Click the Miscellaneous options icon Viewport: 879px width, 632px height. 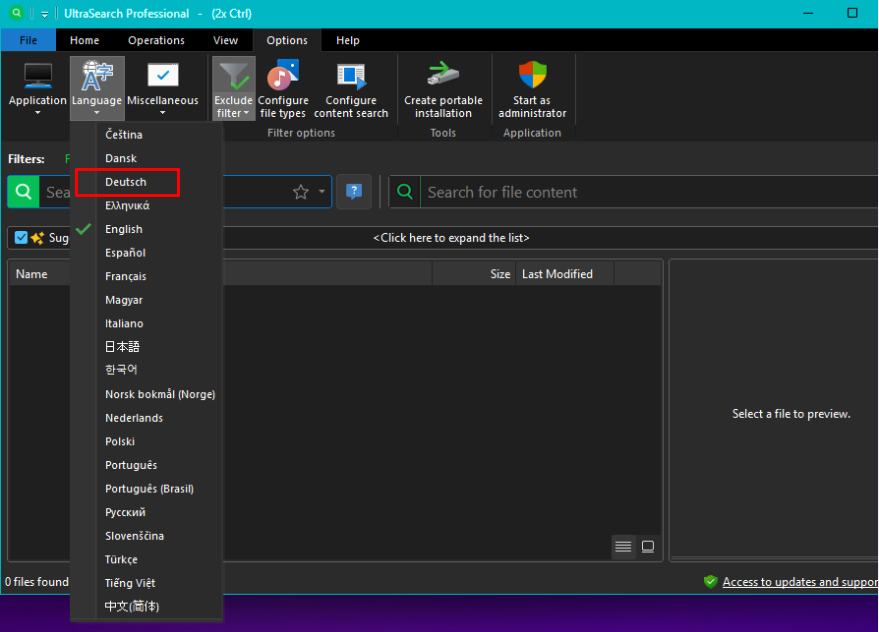[x=162, y=77]
